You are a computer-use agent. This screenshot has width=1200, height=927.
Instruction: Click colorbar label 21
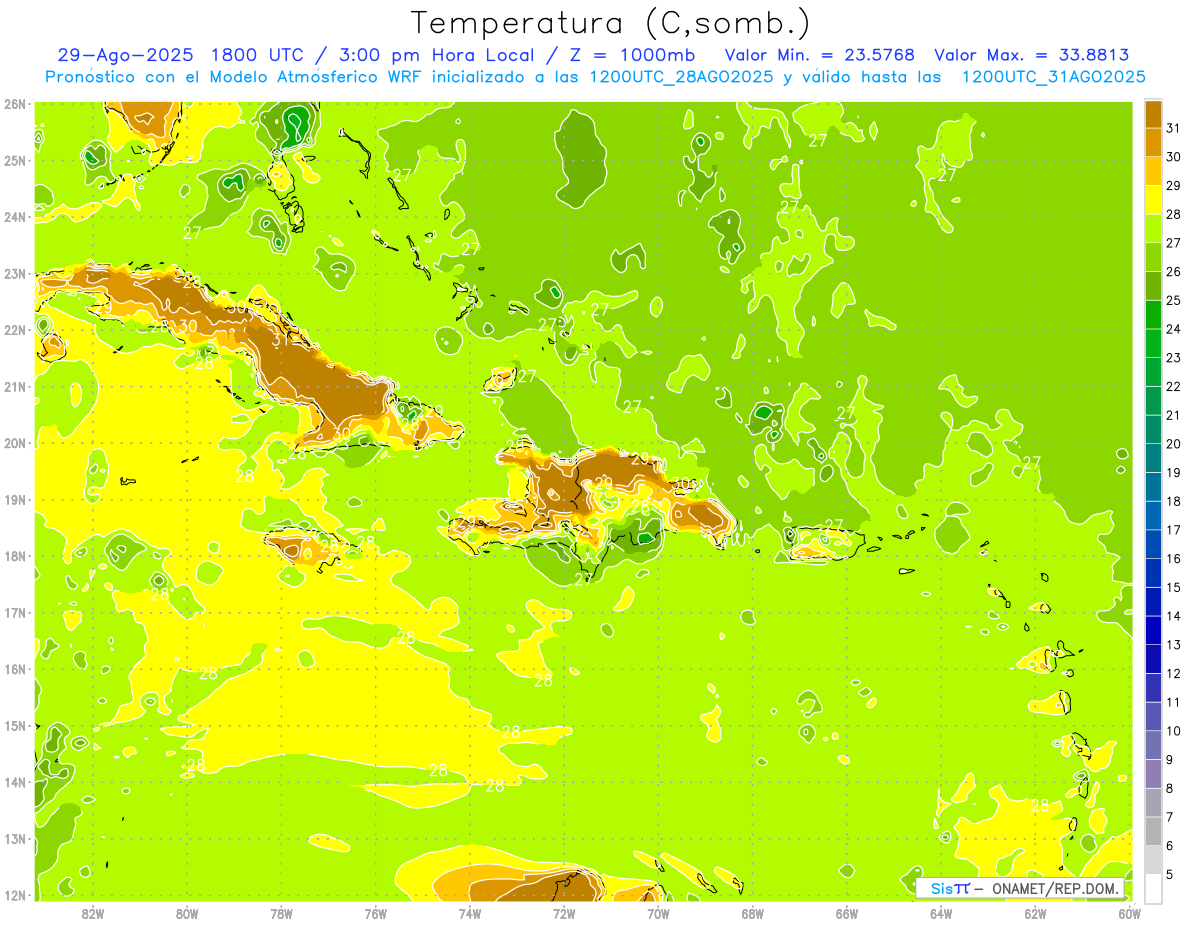tap(1174, 415)
